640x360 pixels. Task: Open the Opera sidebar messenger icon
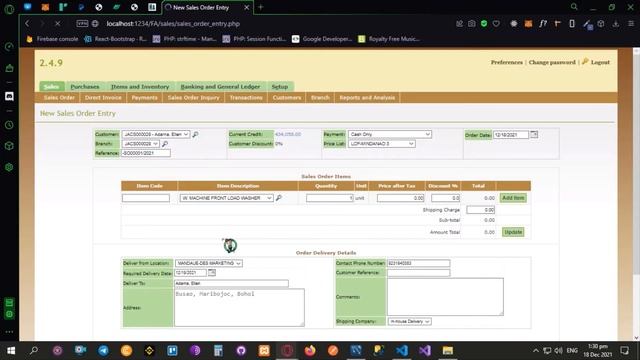(x=9, y=96)
